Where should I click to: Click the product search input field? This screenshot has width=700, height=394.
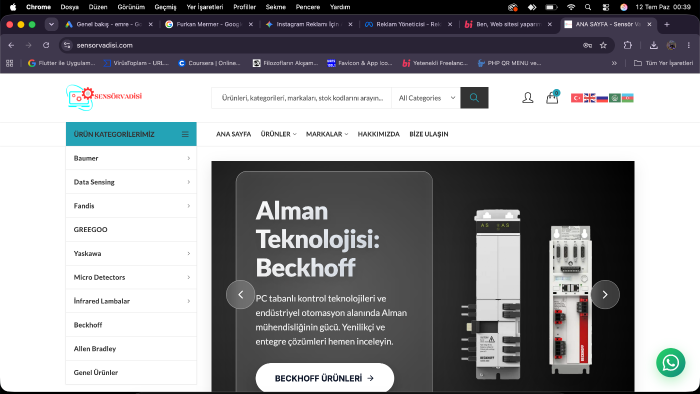point(302,98)
